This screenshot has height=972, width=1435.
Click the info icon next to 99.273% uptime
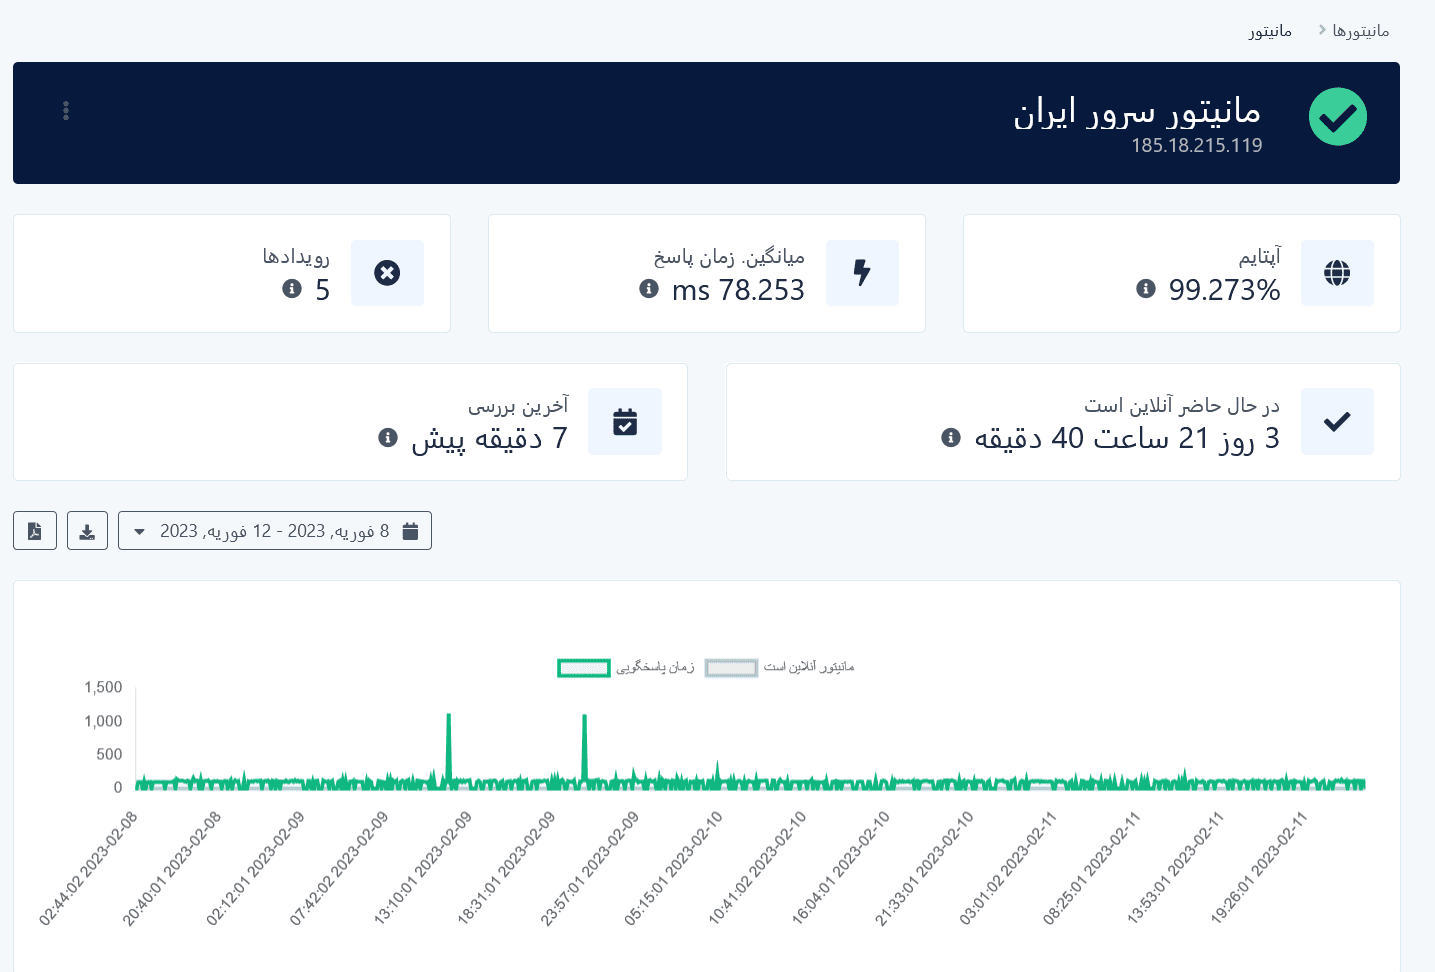click(1145, 289)
